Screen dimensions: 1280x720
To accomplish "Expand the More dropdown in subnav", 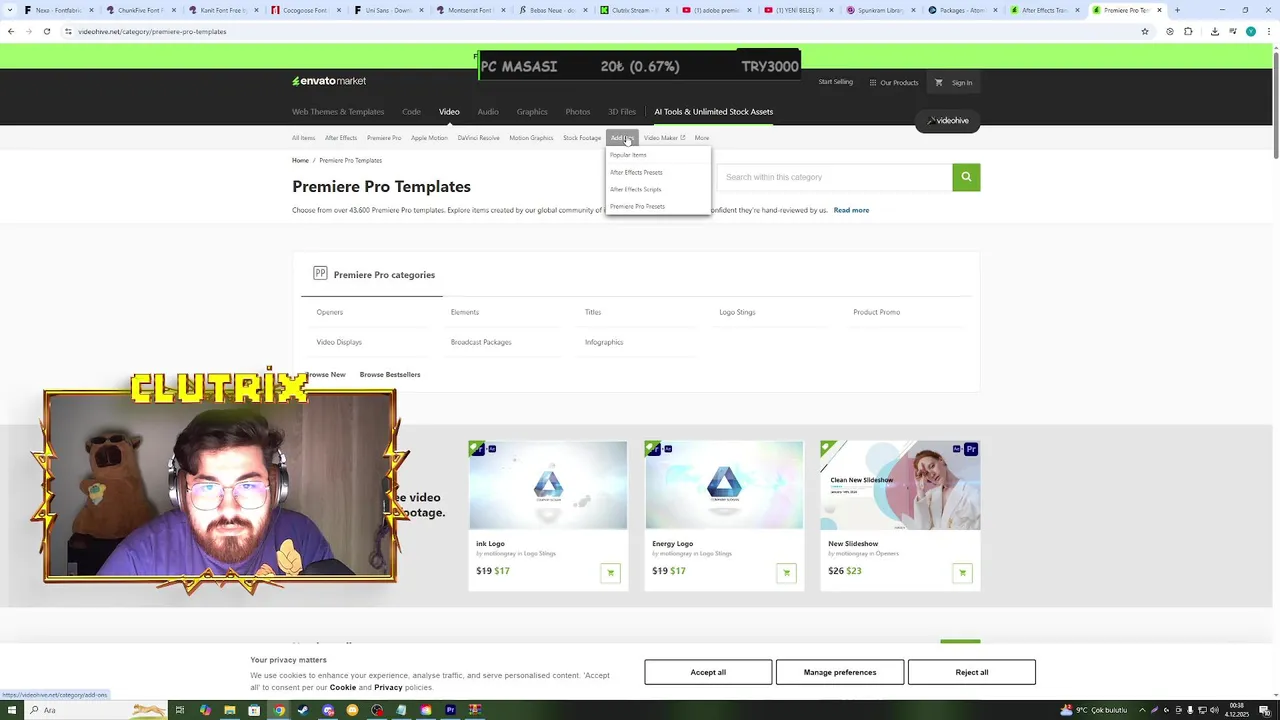I will [x=702, y=138].
